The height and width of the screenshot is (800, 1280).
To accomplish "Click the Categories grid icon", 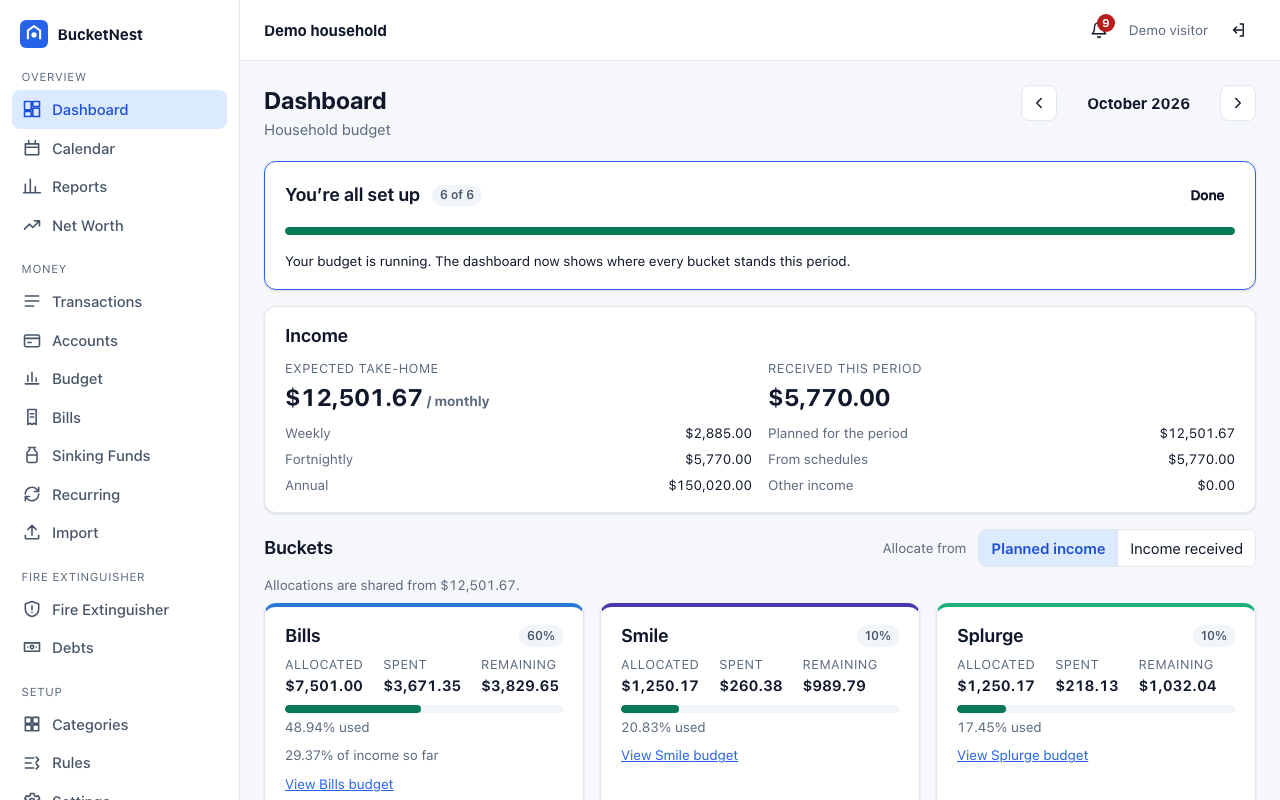I will [32, 725].
